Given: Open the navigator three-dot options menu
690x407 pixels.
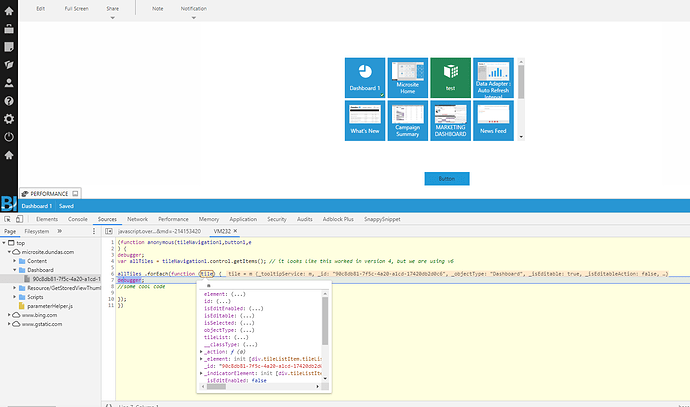Looking at the screenshot, I should pyautogui.click(x=94, y=231).
